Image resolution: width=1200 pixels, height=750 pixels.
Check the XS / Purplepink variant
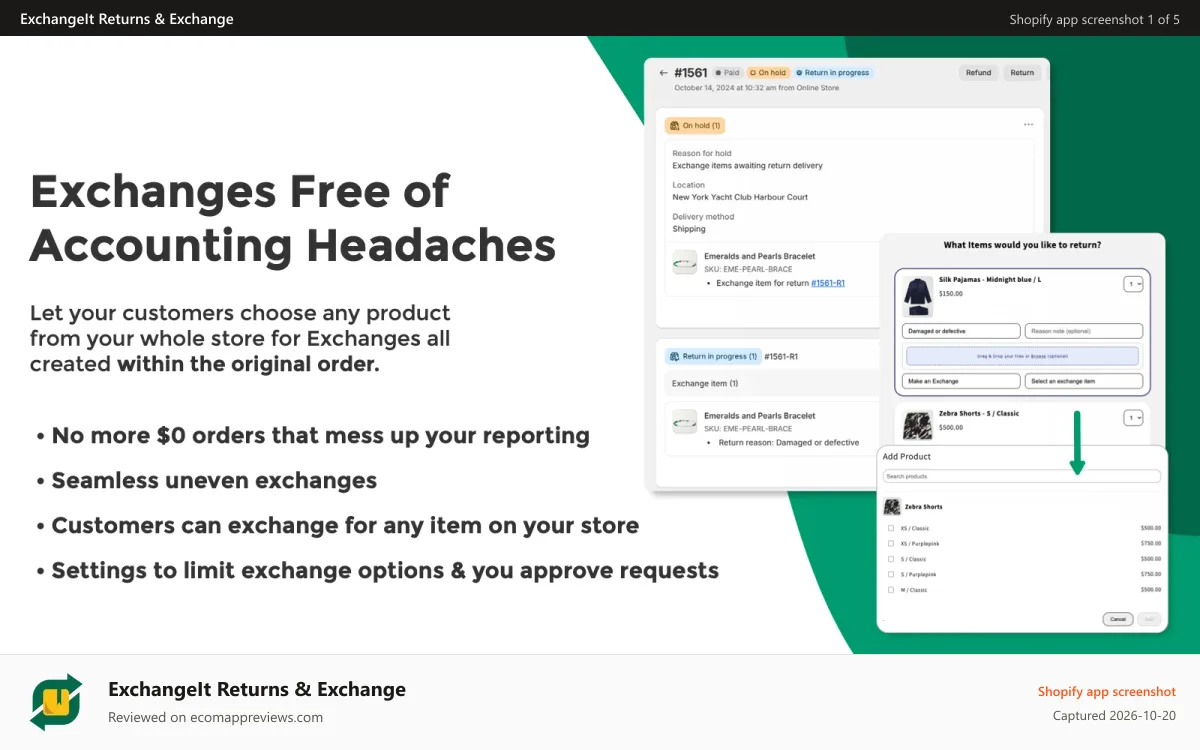pyautogui.click(x=890, y=543)
